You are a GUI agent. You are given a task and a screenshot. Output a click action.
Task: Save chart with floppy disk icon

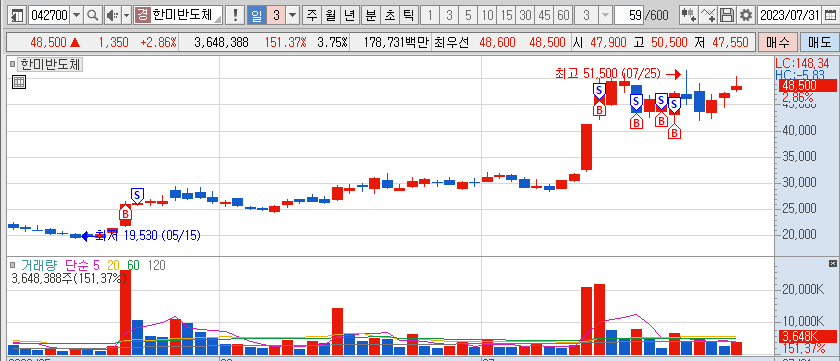coord(727,16)
